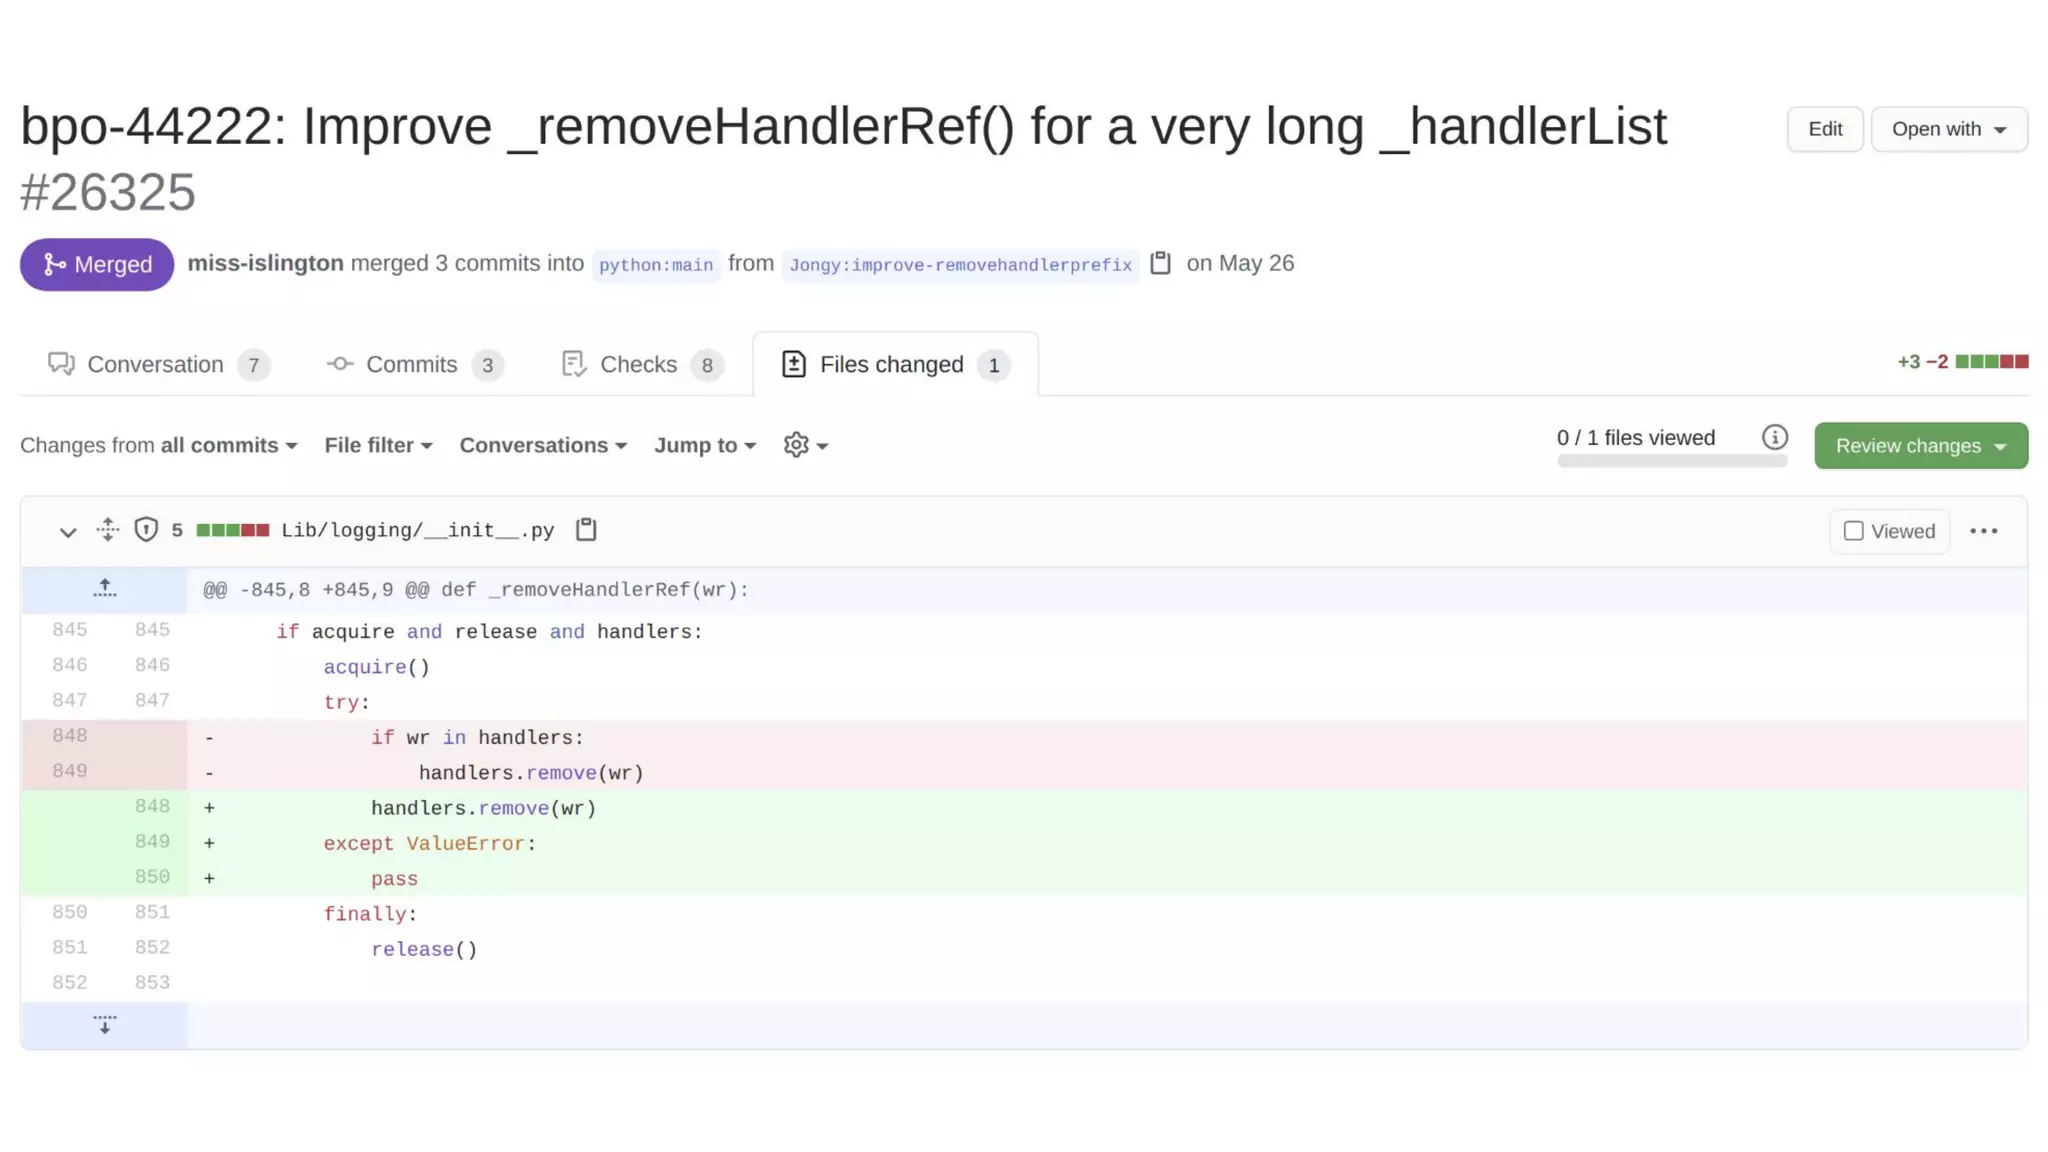Viewport: 2048px width, 1152px height.
Task: Expand hidden lines above line 845
Action: point(104,589)
